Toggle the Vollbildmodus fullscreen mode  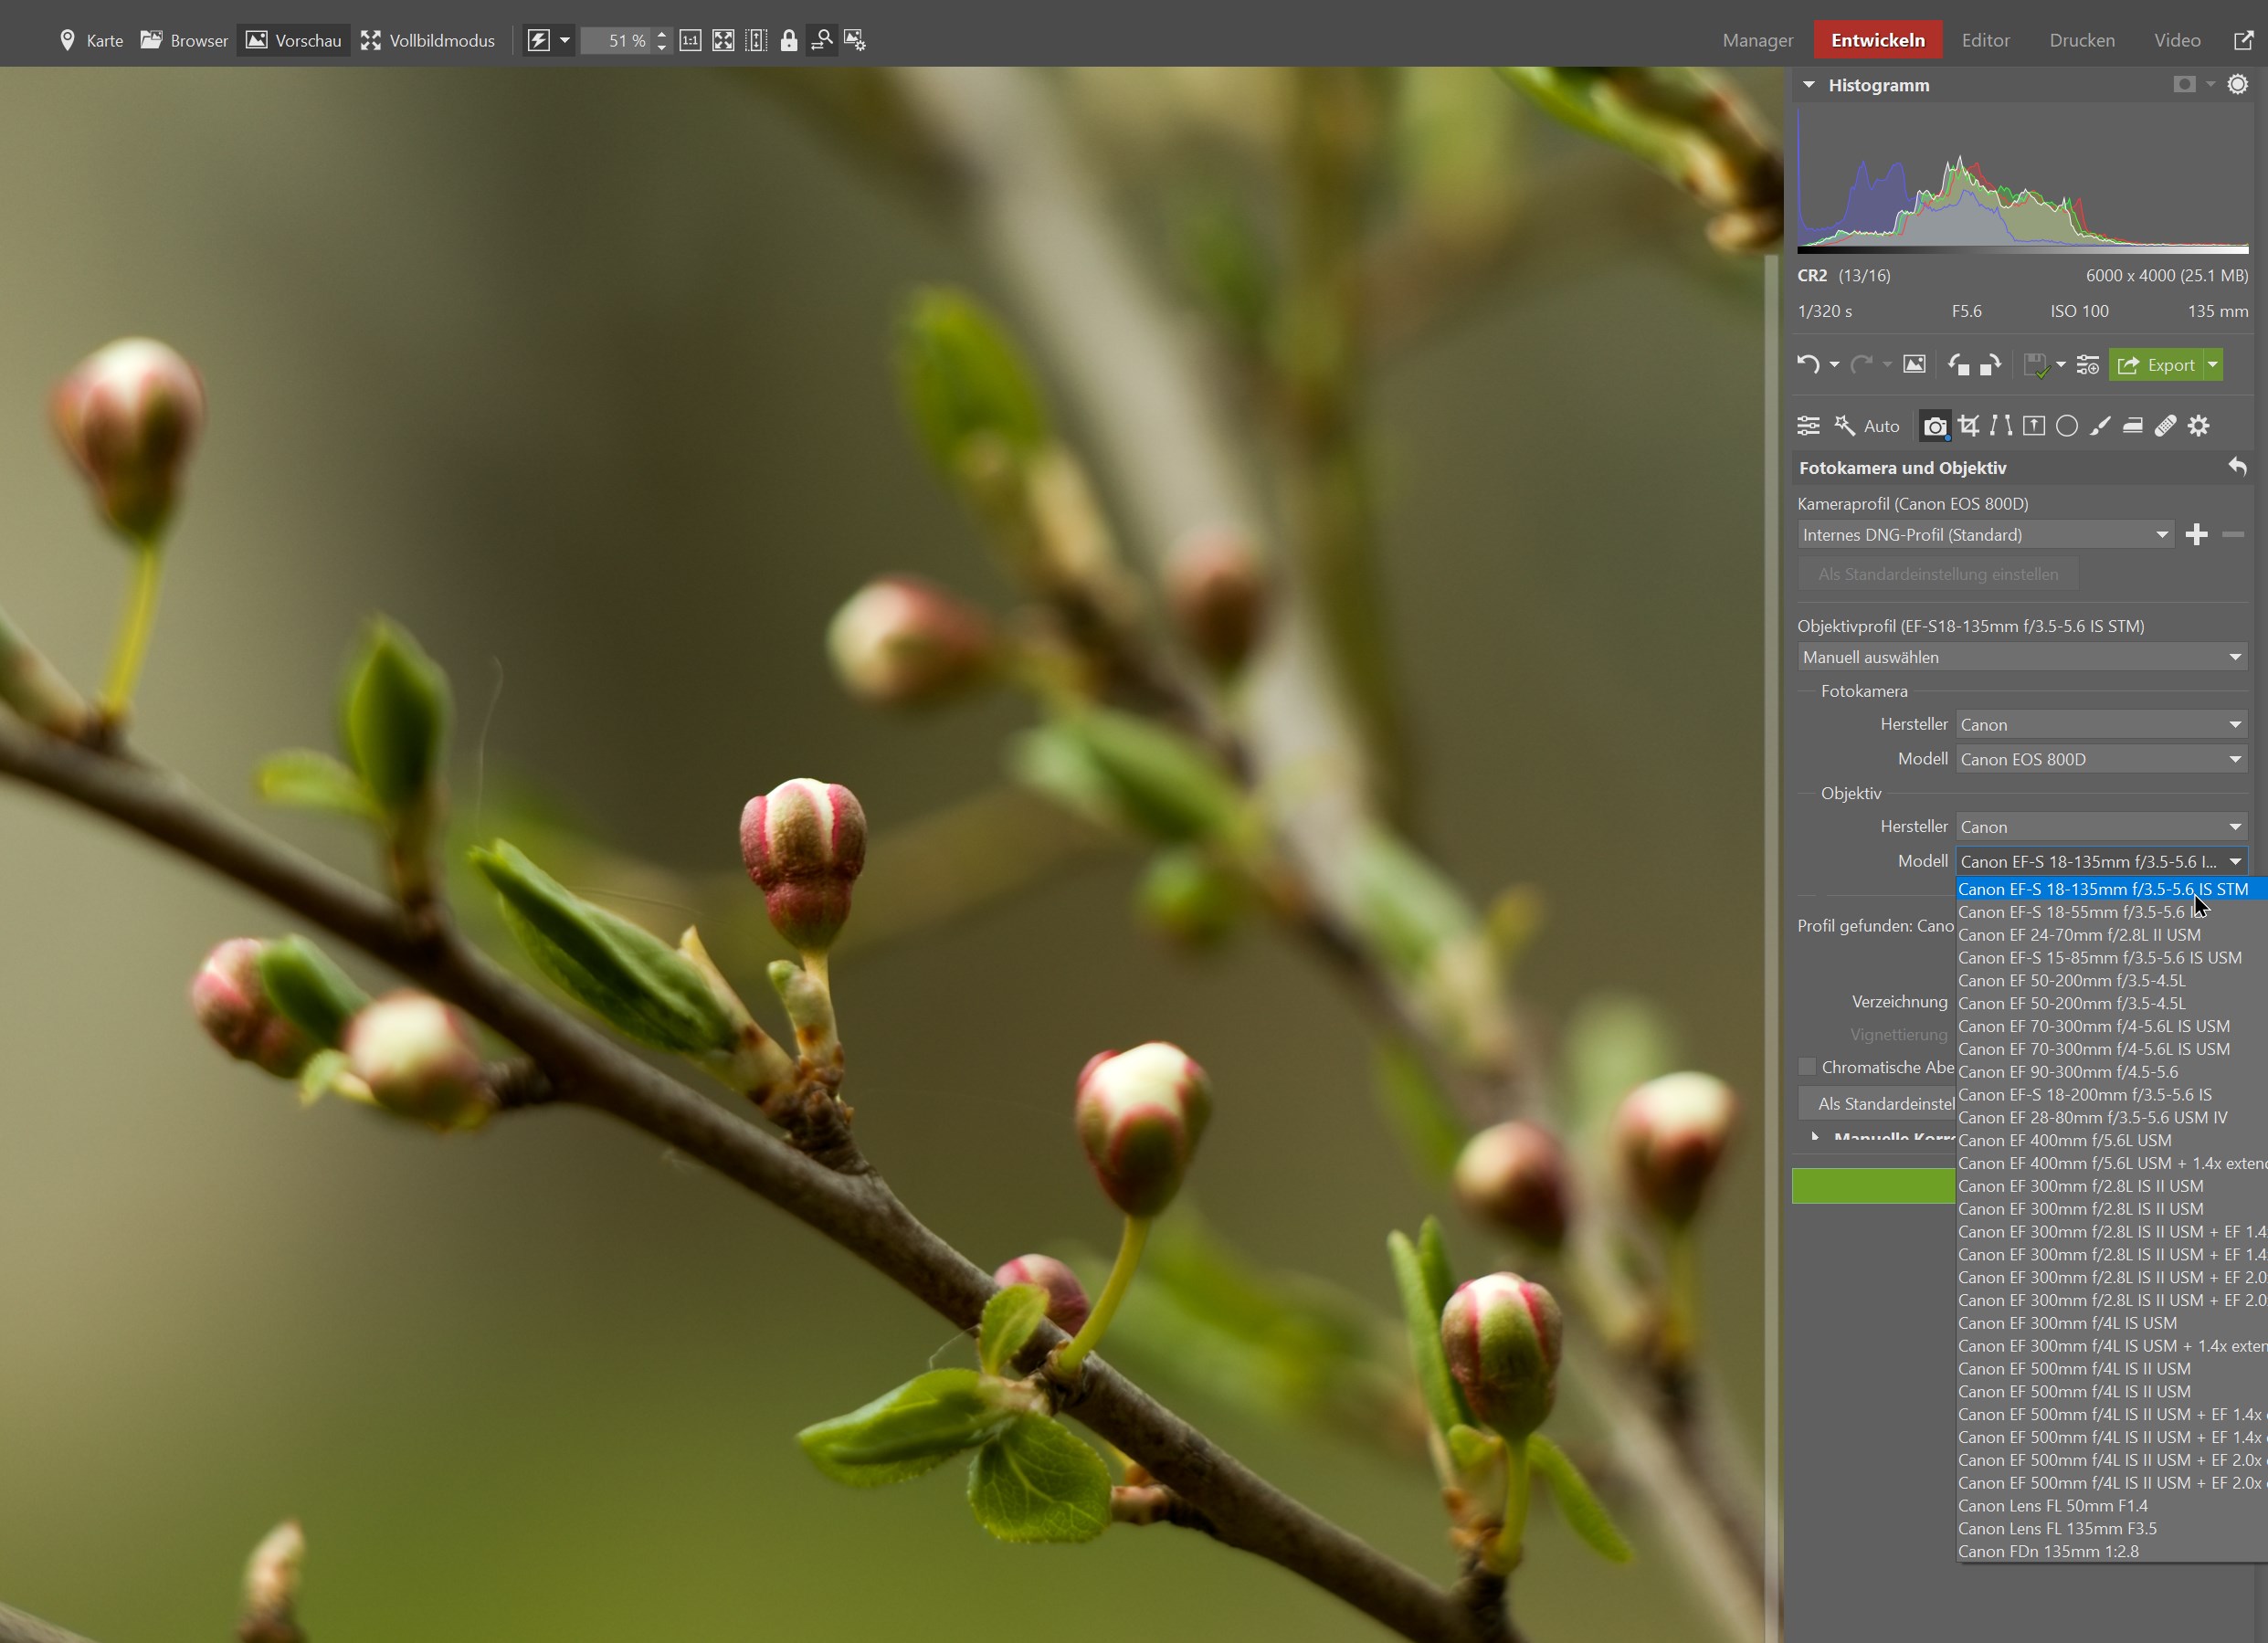coord(428,40)
